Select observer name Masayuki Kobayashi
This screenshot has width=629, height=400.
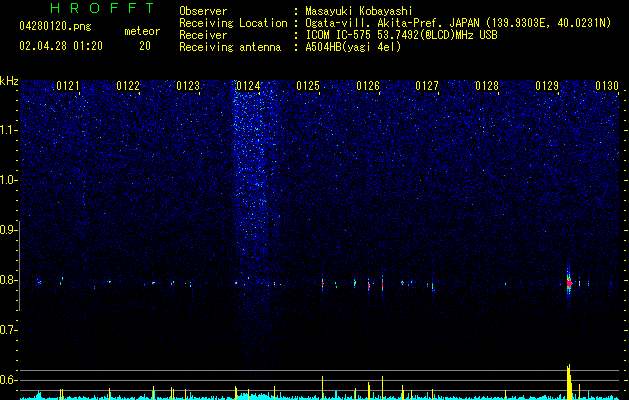pos(359,11)
